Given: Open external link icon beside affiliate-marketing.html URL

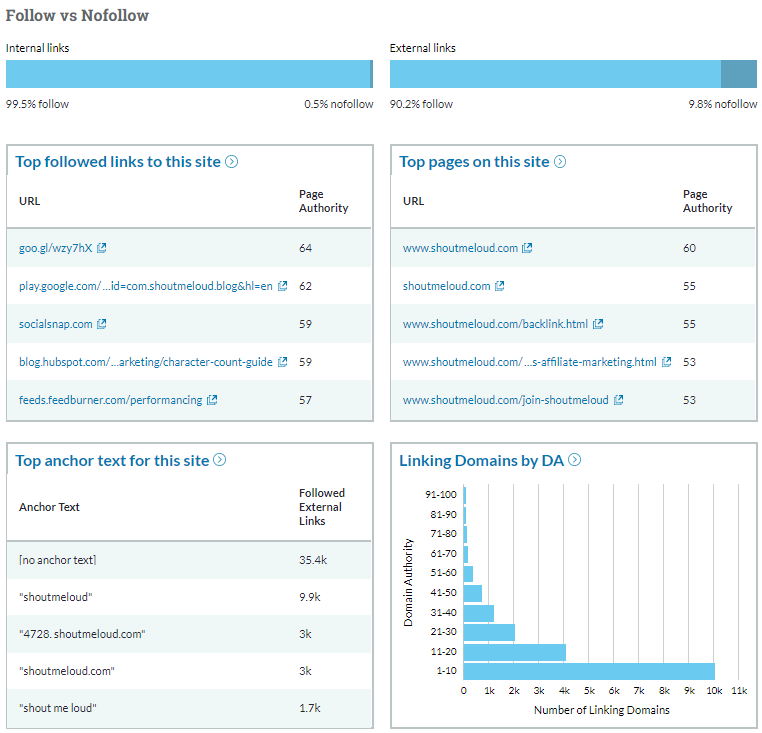Looking at the screenshot, I should [x=667, y=362].
